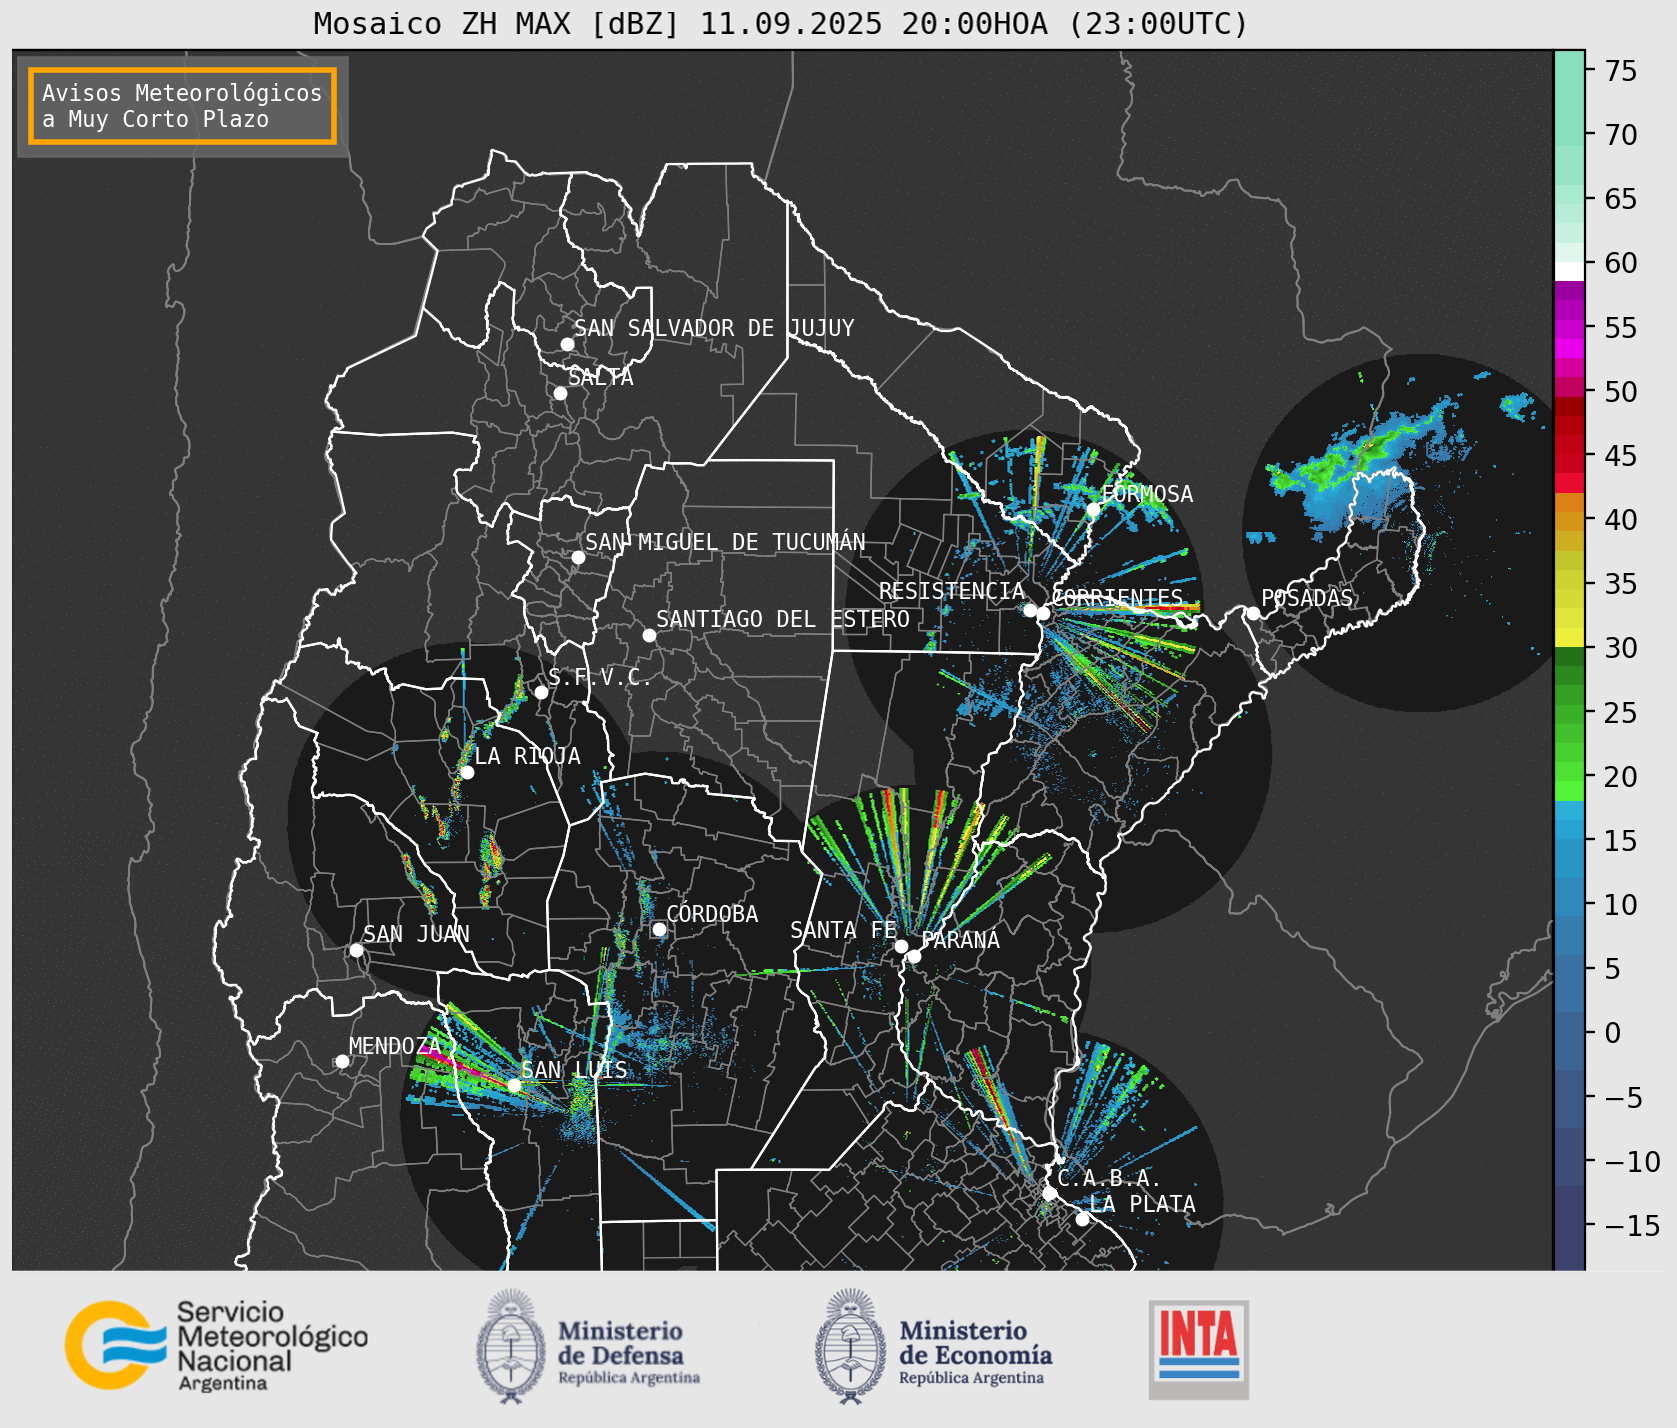Viewport: 1677px width, 1428px height.
Task: Select the La Rioja city marker
Action: (x=467, y=772)
